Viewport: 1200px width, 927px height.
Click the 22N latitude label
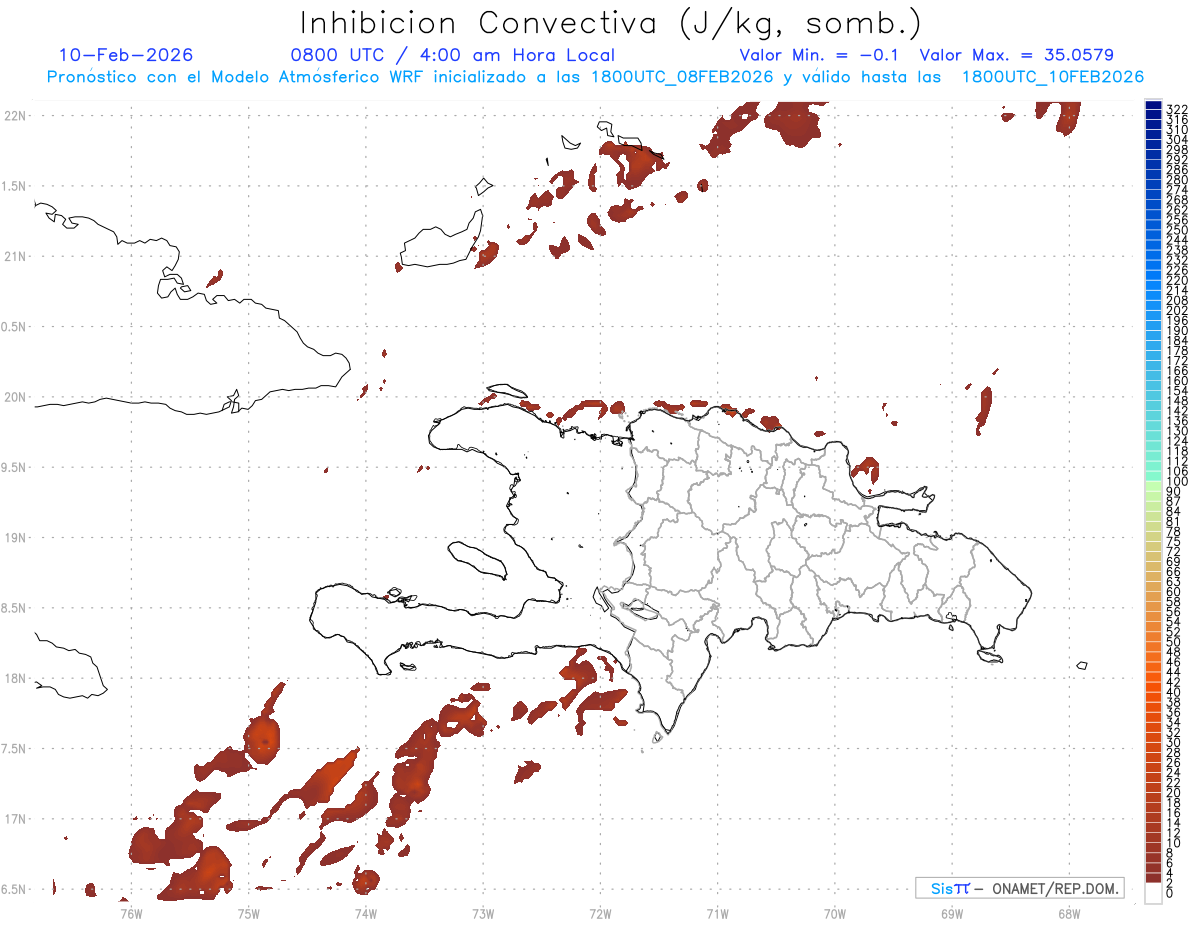tap(15, 116)
